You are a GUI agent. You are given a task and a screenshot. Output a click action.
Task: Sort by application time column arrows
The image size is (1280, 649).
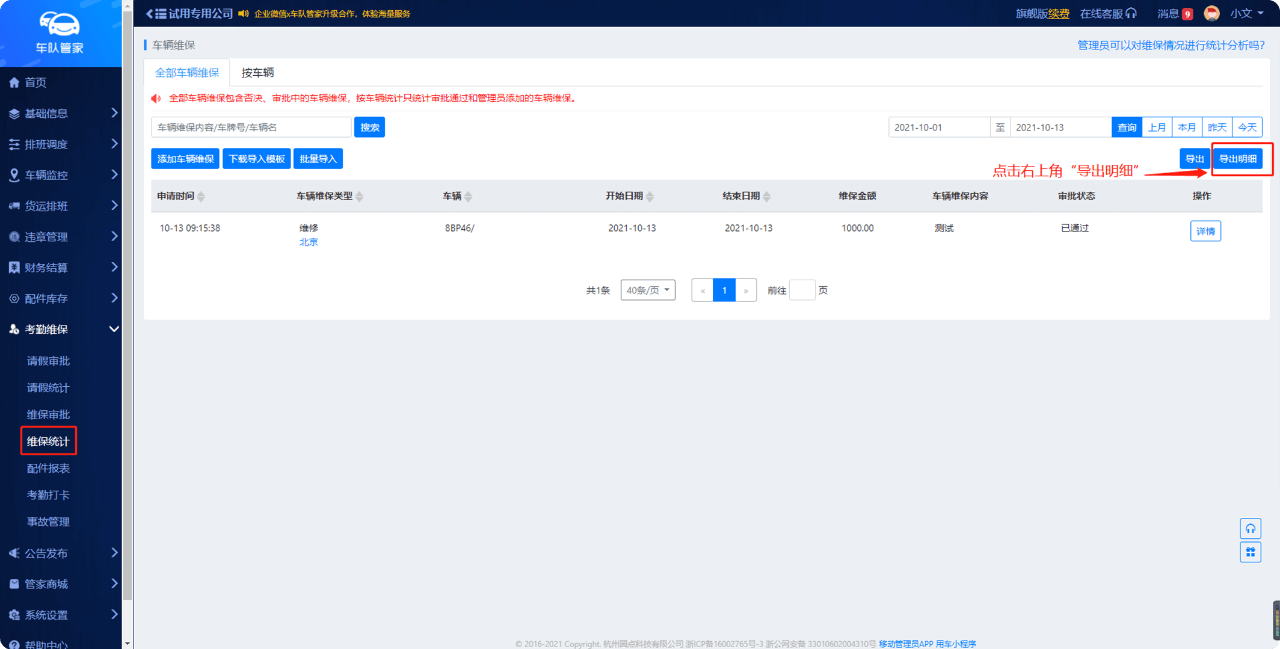click(x=201, y=196)
